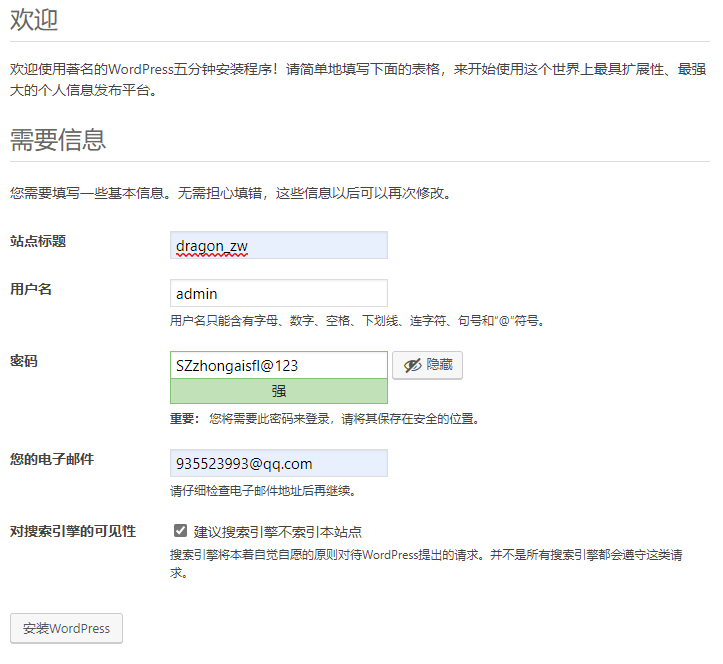This screenshot has width=723, height=664.
Task: Click the 隐藏 password hide button
Action: [x=427, y=365]
